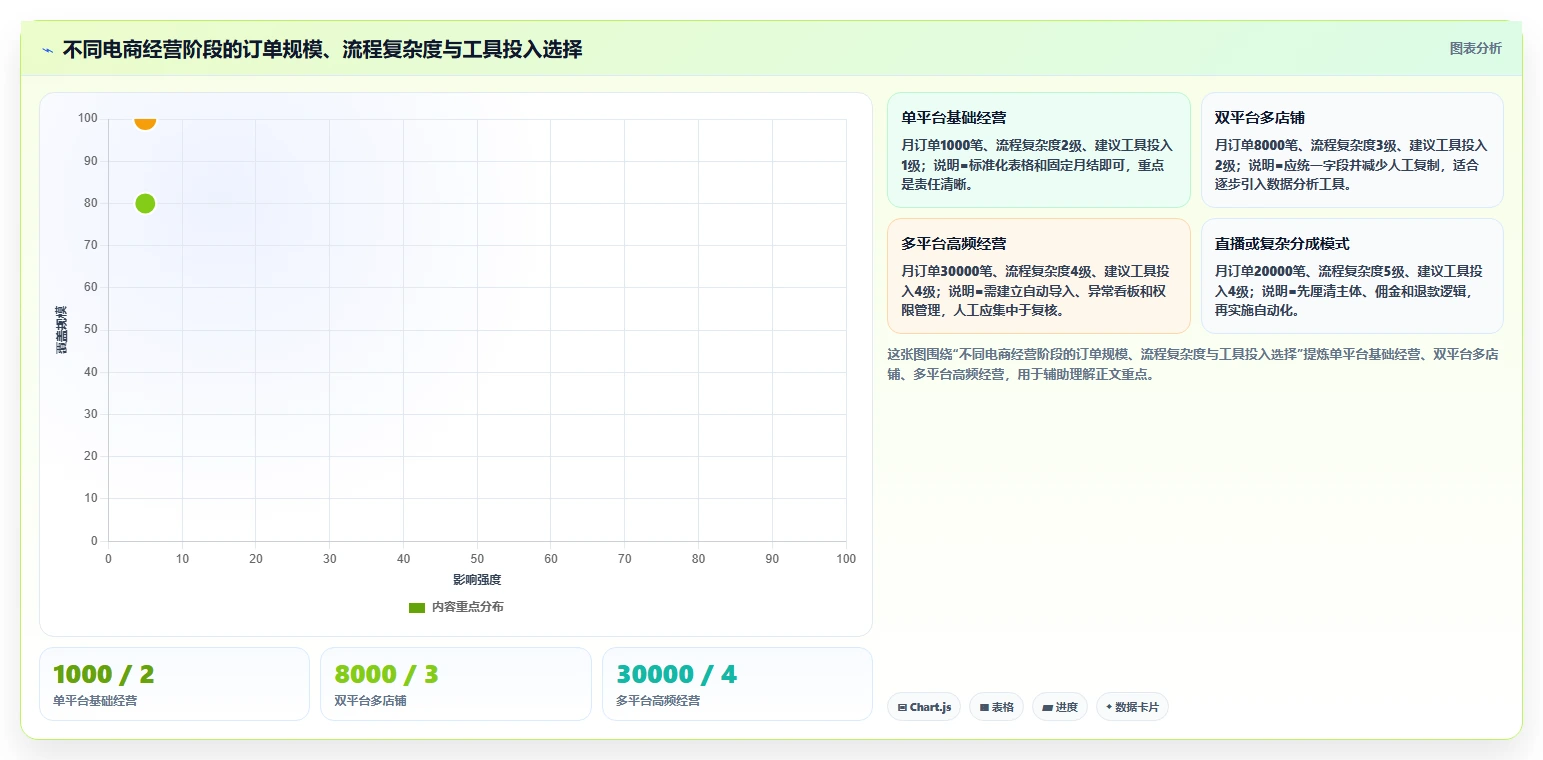
Task: Click the 月订单30000笔 description text
Action: coord(1037,291)
